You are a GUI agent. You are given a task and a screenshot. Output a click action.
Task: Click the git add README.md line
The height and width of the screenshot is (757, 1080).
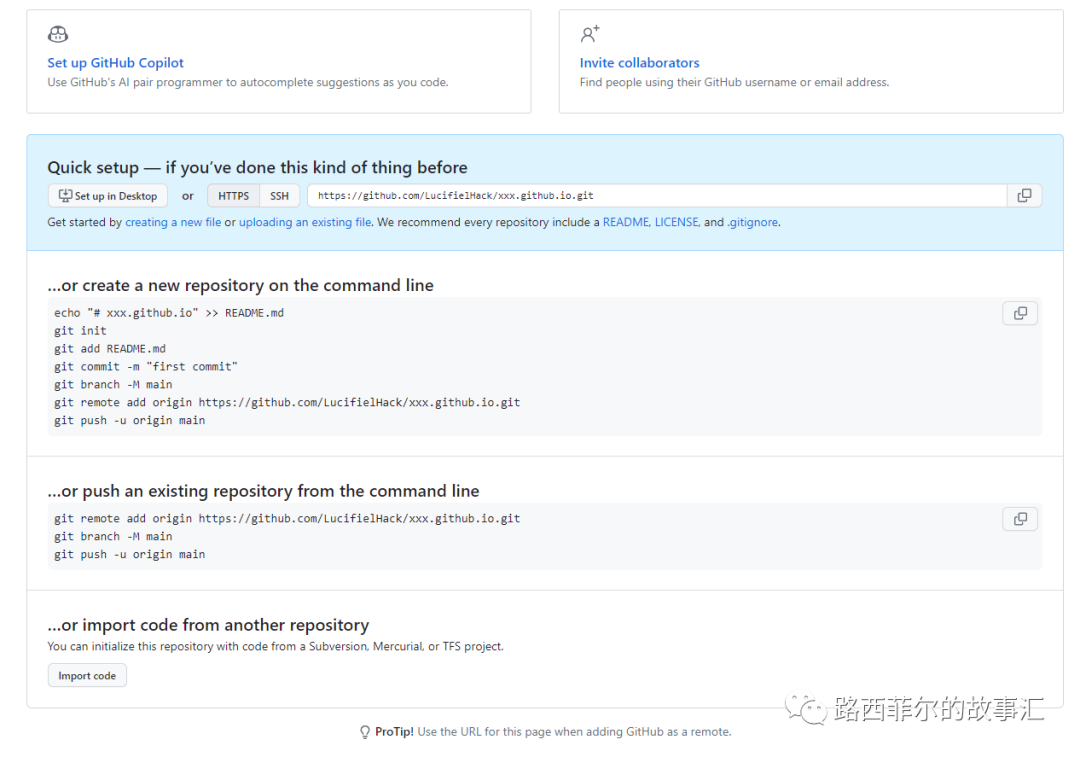(x=110, y=349)
